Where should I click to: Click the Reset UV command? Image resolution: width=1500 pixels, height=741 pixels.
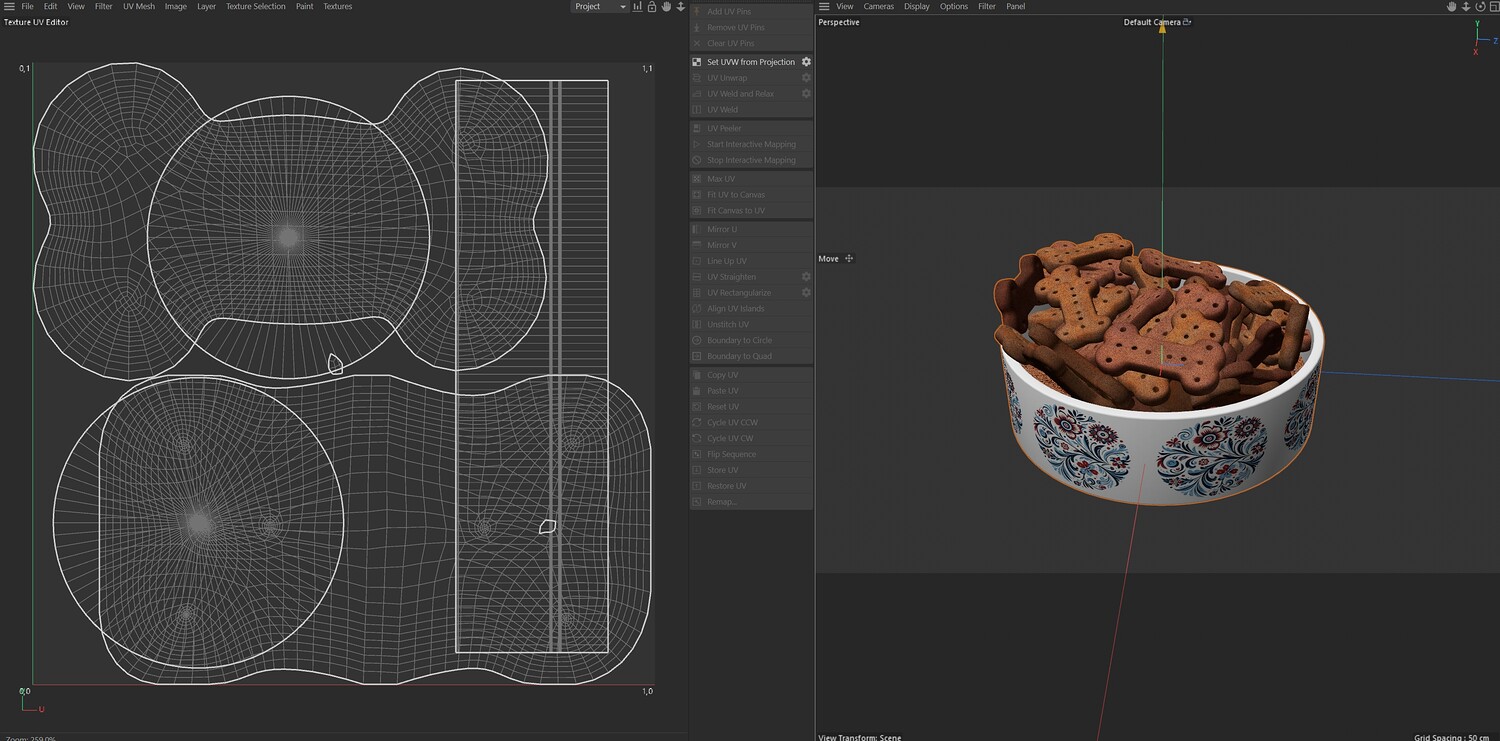click(751, 407)
